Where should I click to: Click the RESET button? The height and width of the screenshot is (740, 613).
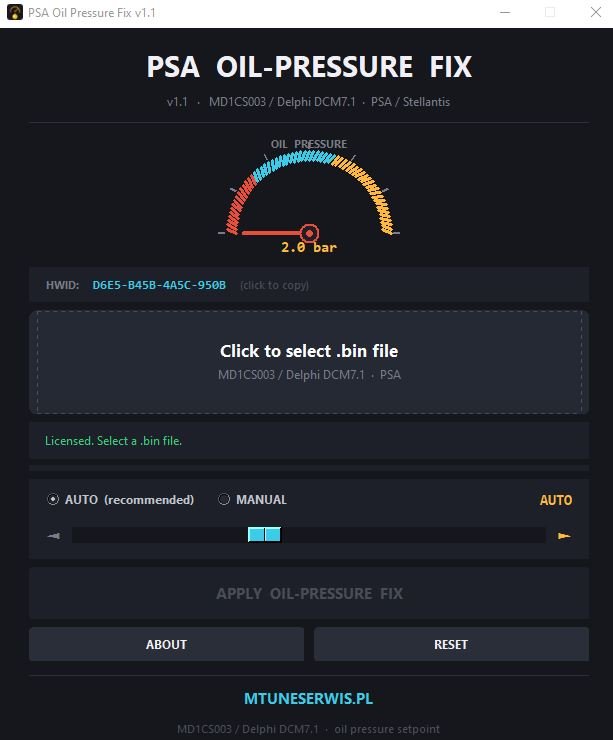451,644
